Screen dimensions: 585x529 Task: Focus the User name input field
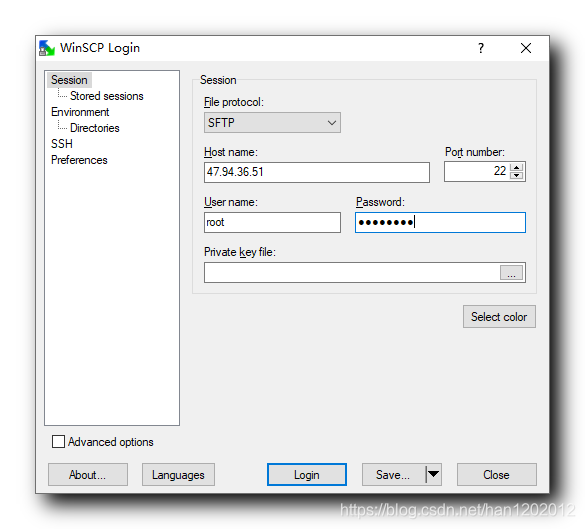pyautogui.click(x=272, y=223)
